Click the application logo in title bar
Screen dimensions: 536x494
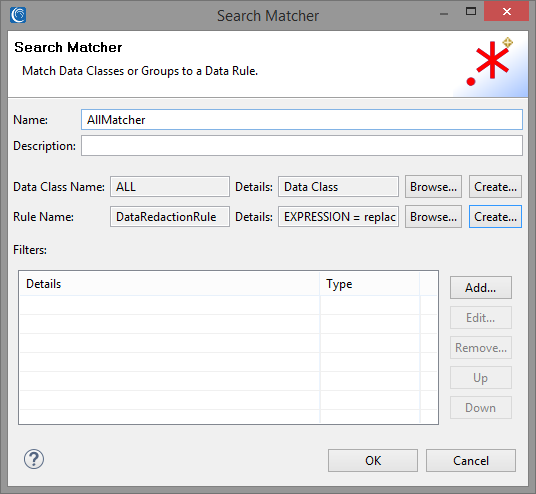coord(18,15)
